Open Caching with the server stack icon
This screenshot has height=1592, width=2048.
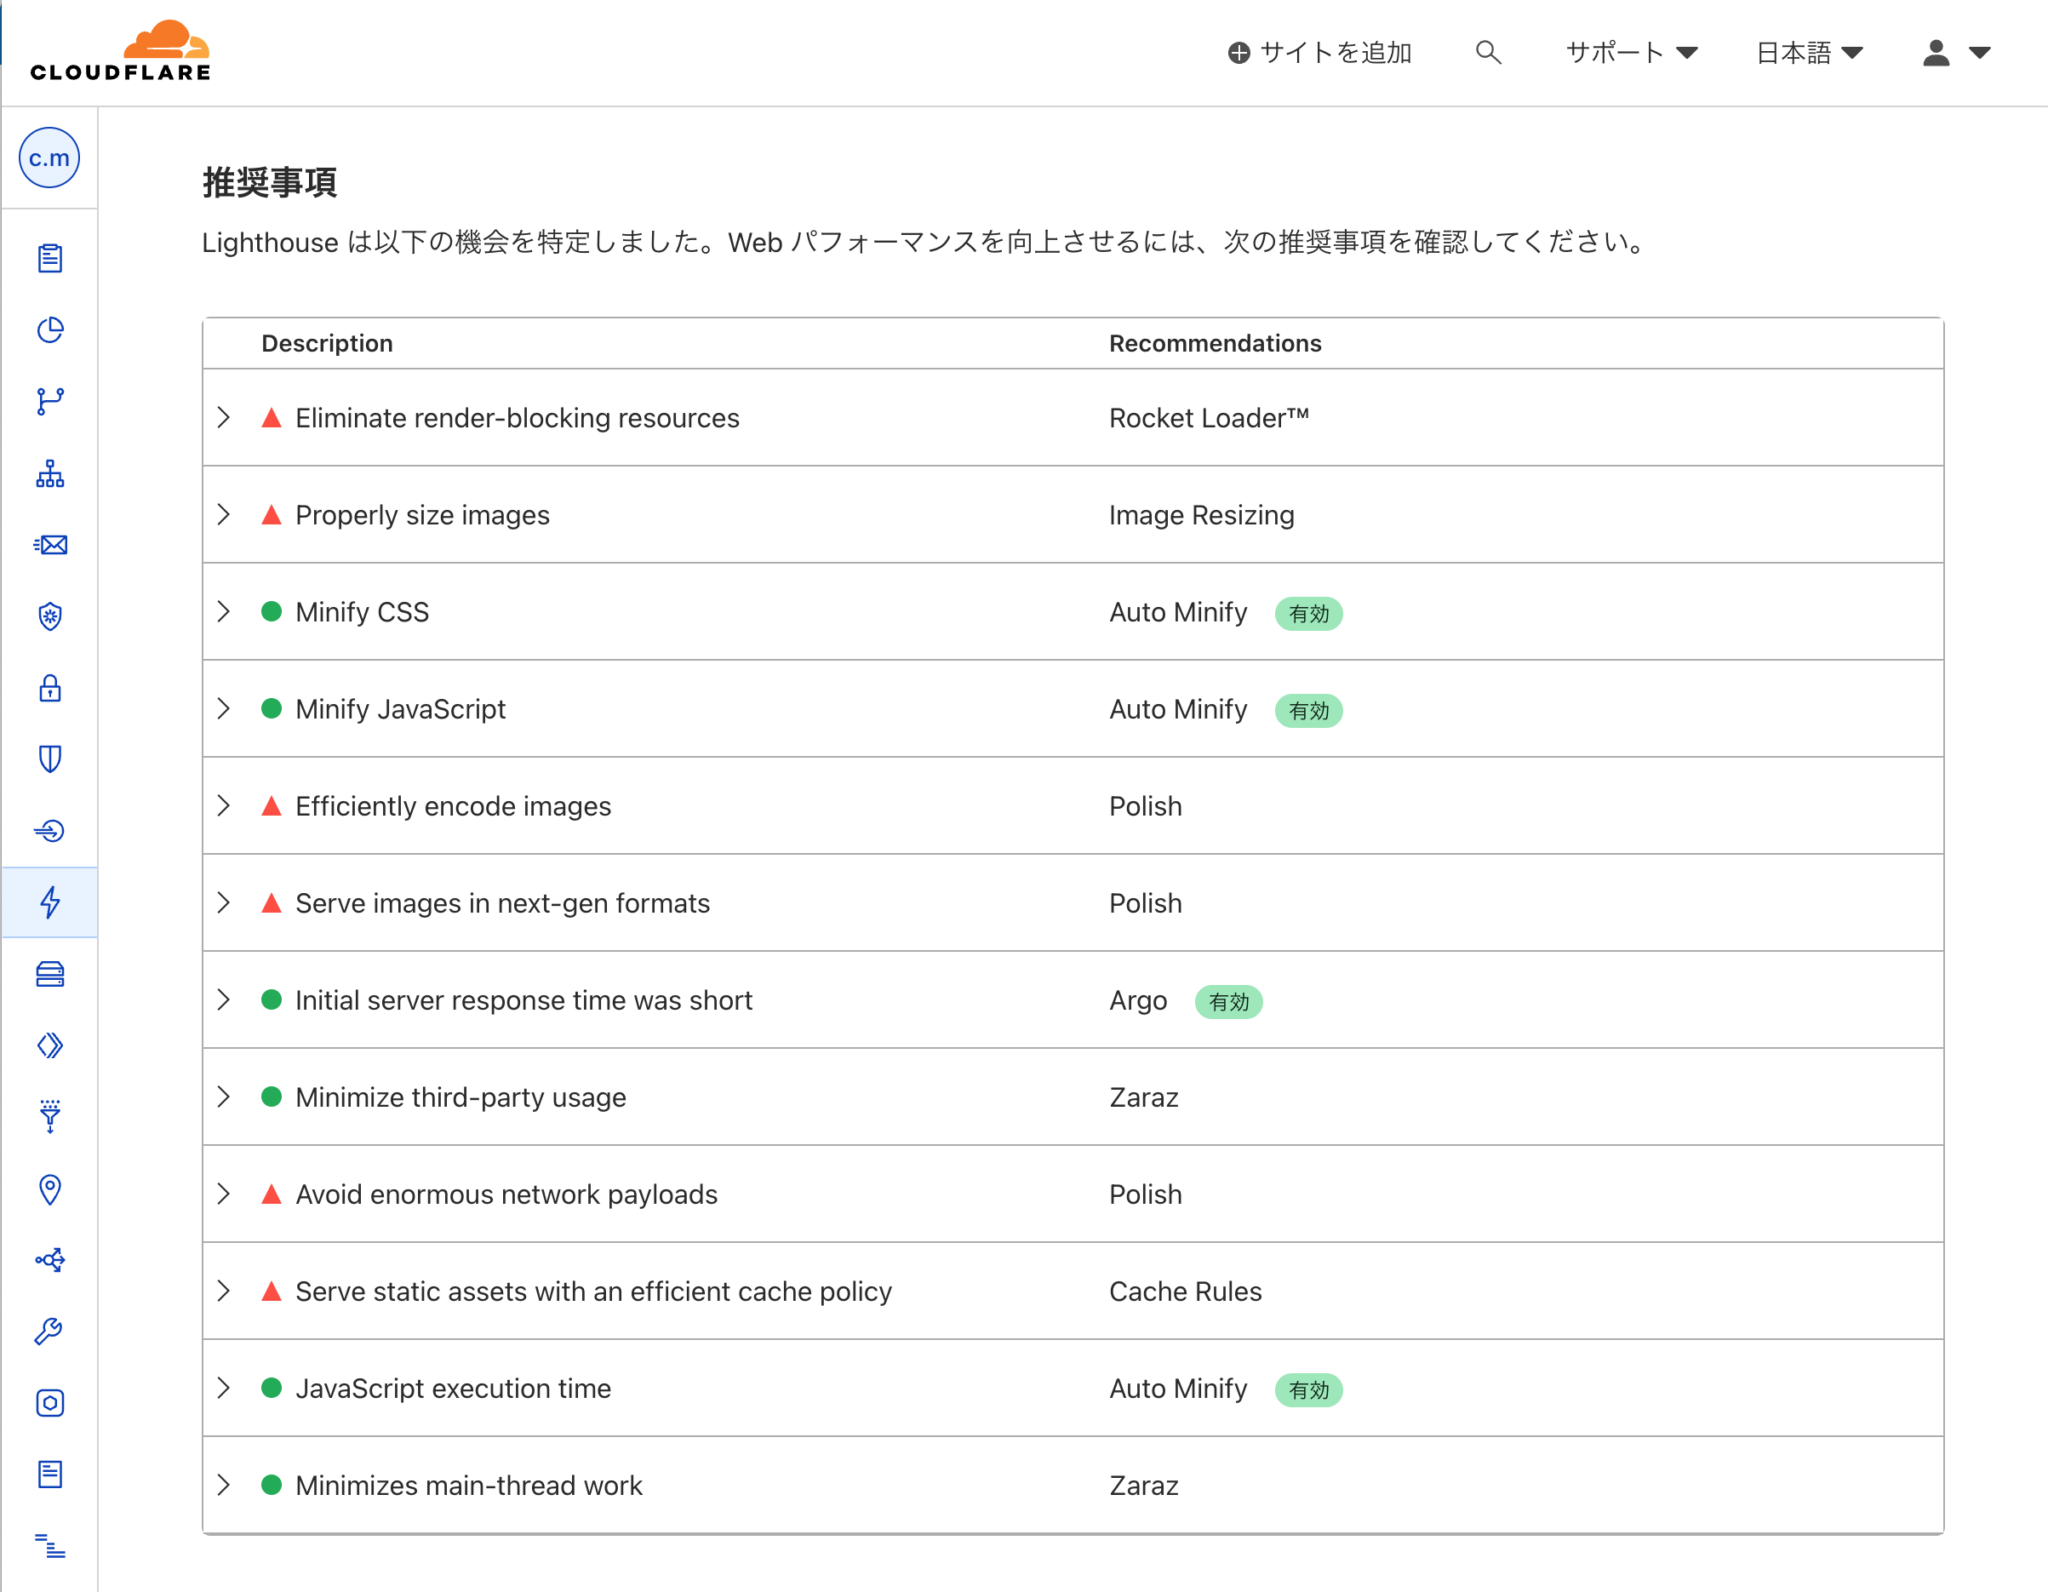(x=49, y=974)
